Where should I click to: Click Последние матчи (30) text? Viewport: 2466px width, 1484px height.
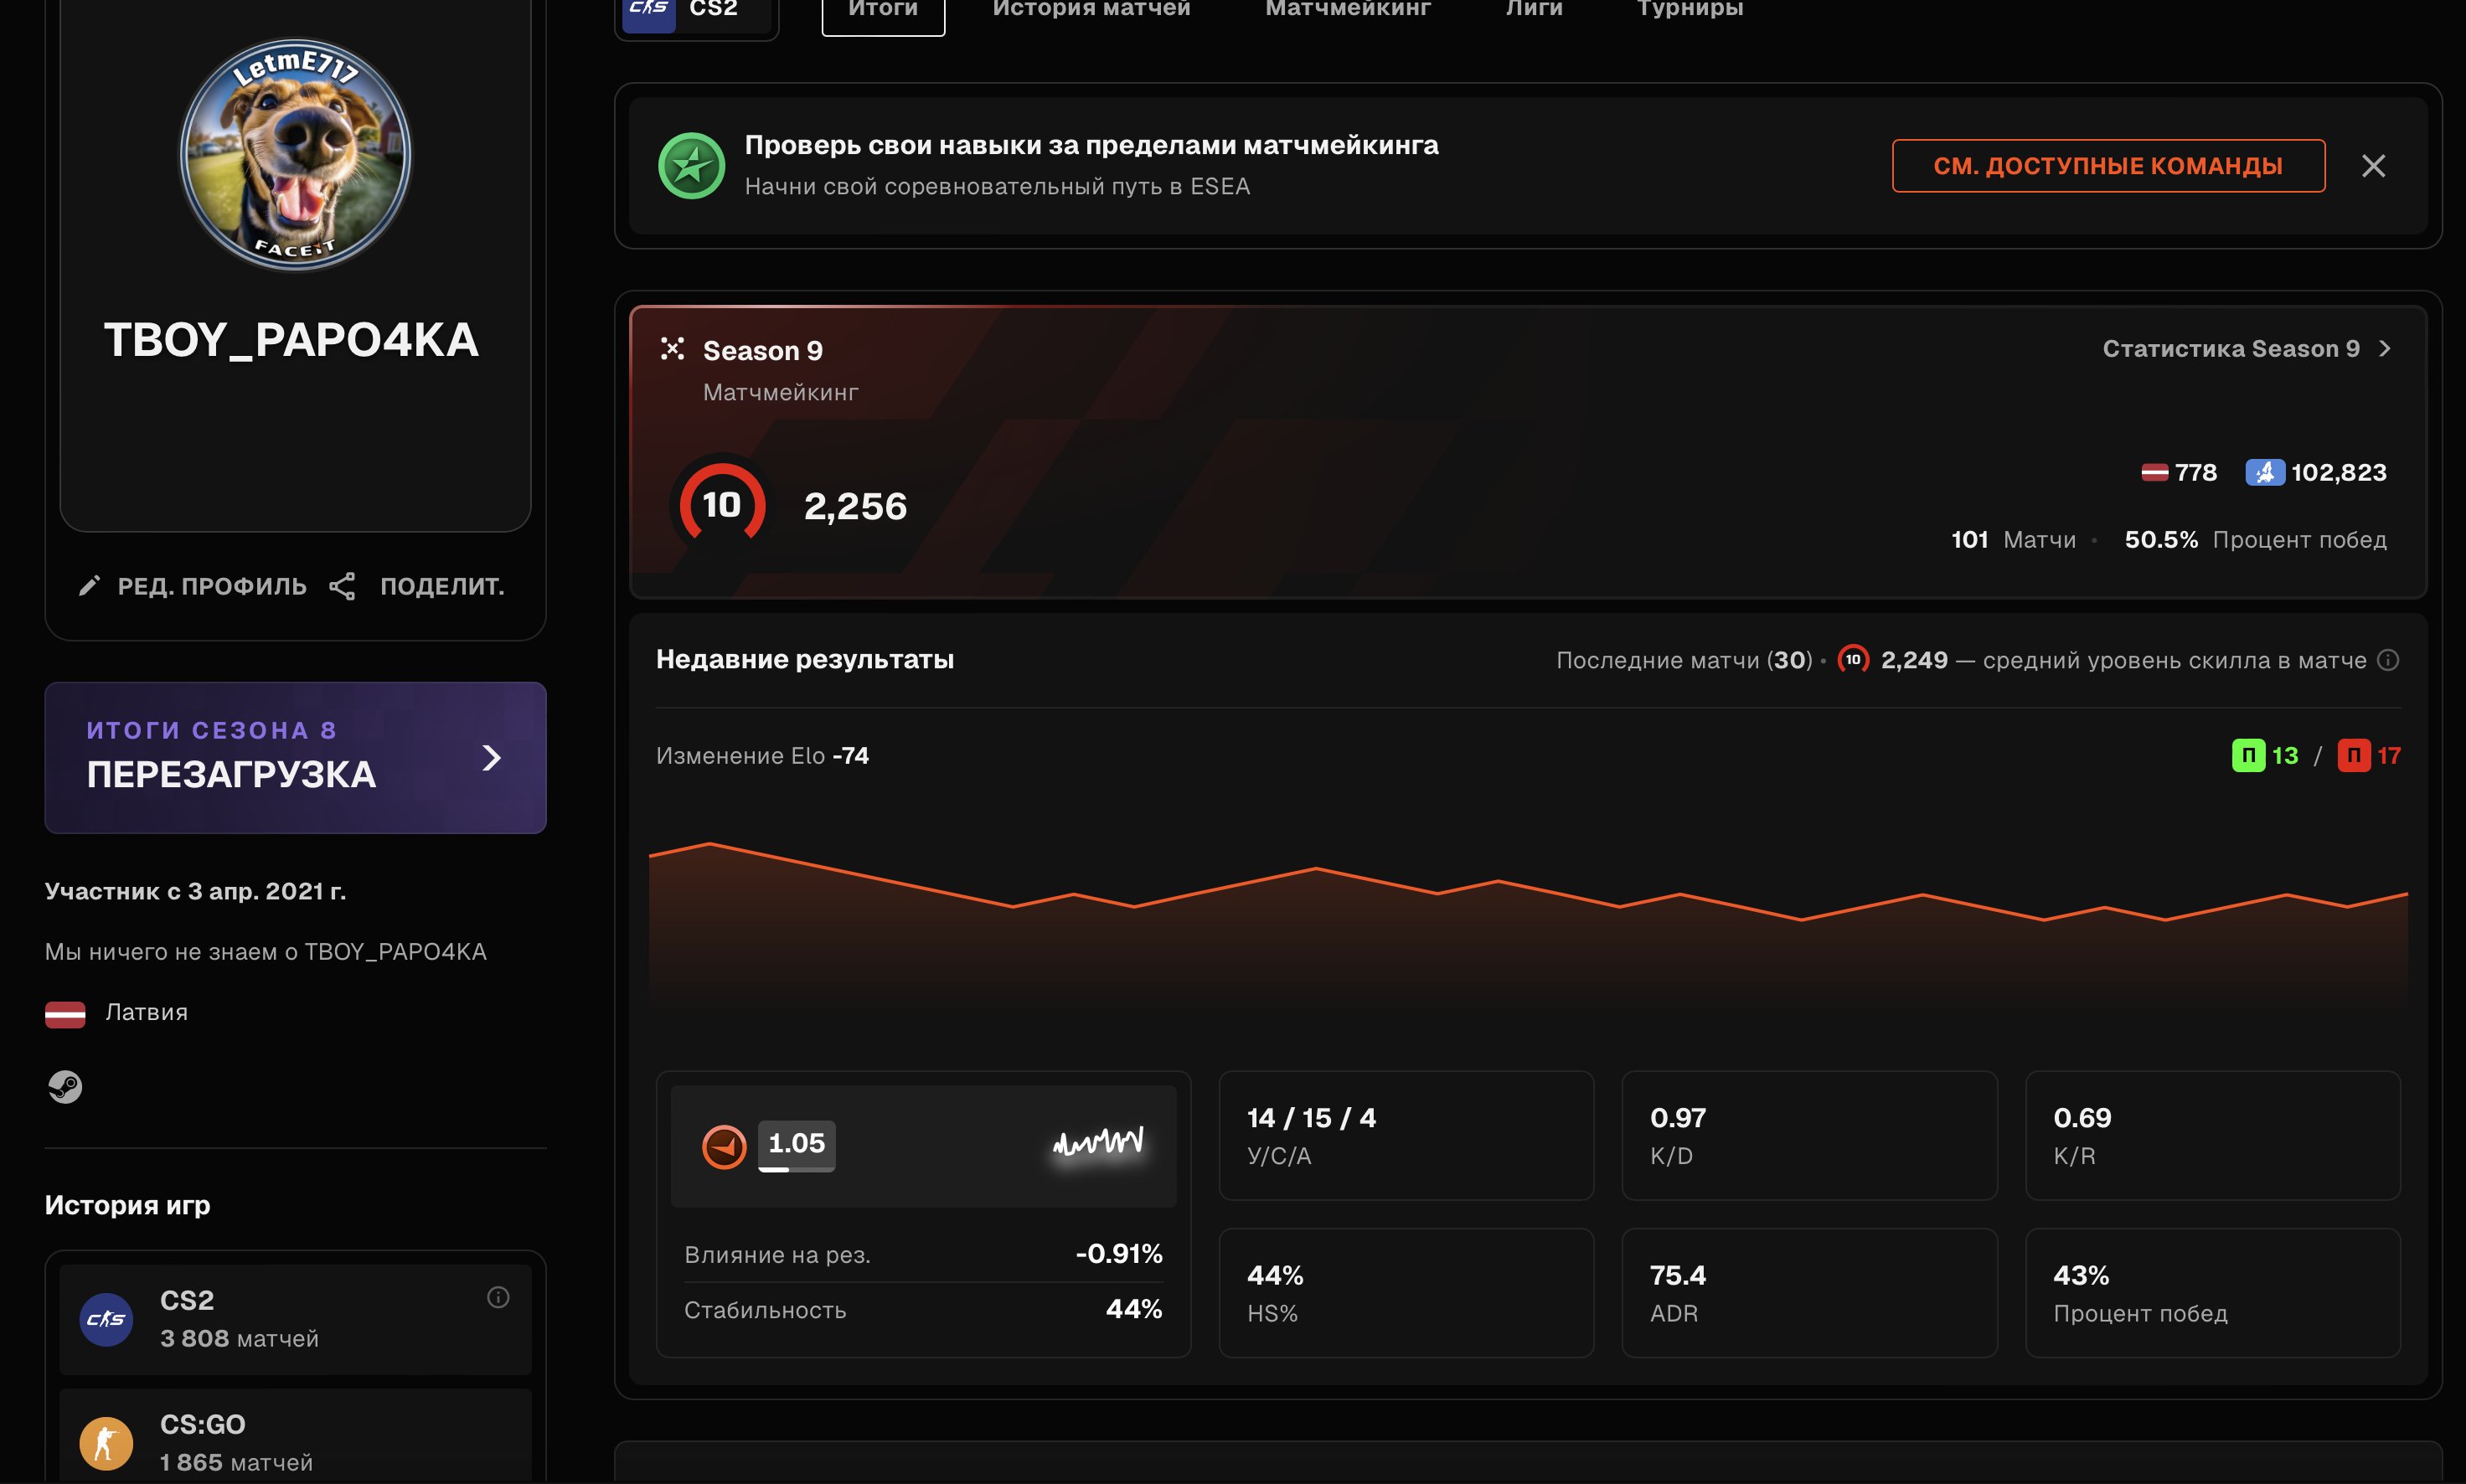[1685, 660]
